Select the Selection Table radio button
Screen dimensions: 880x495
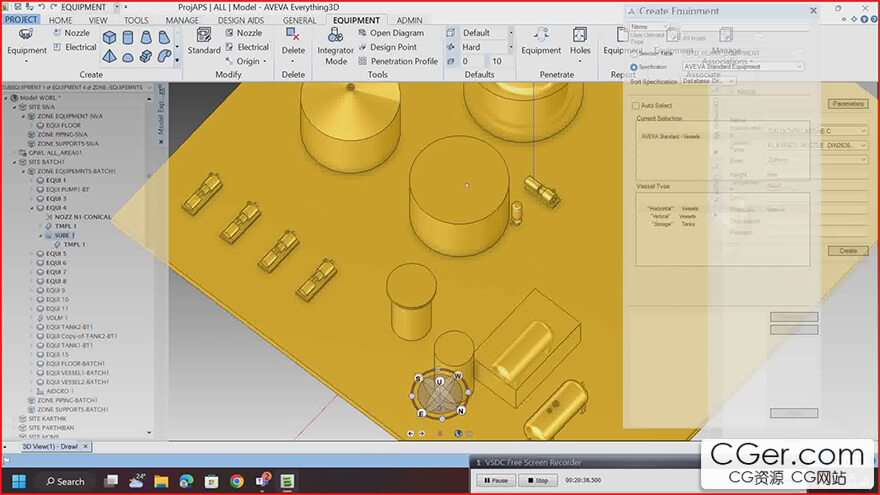click(634, 54)
